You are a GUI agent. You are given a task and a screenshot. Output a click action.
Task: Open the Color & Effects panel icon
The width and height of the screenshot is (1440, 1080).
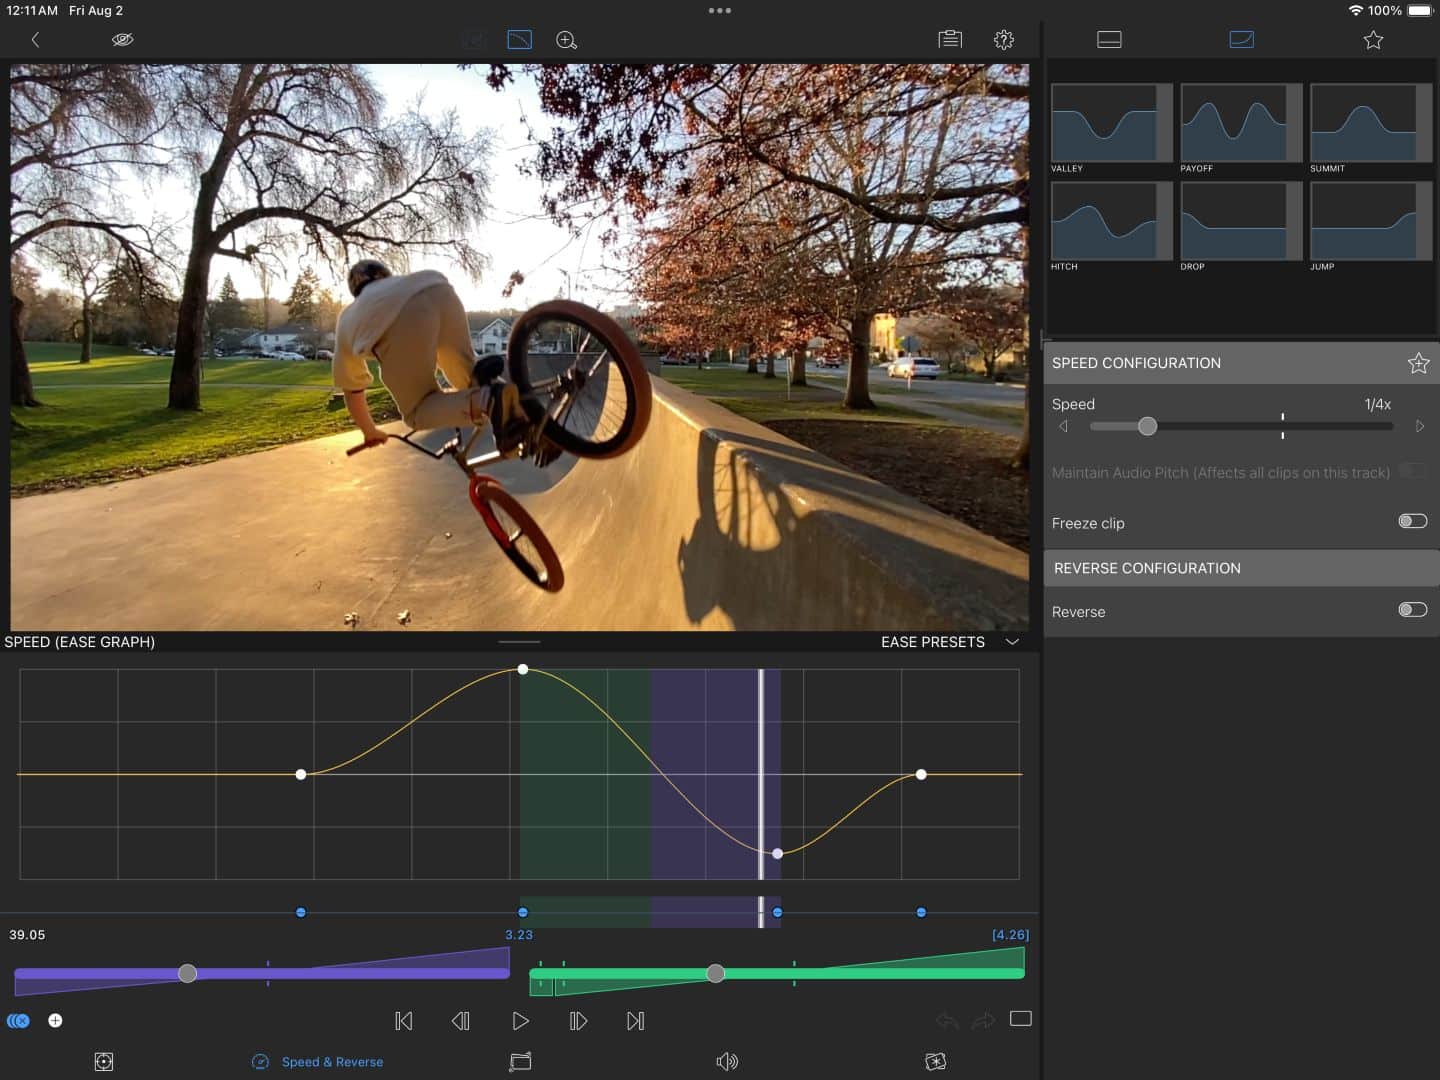(936, 1061)
